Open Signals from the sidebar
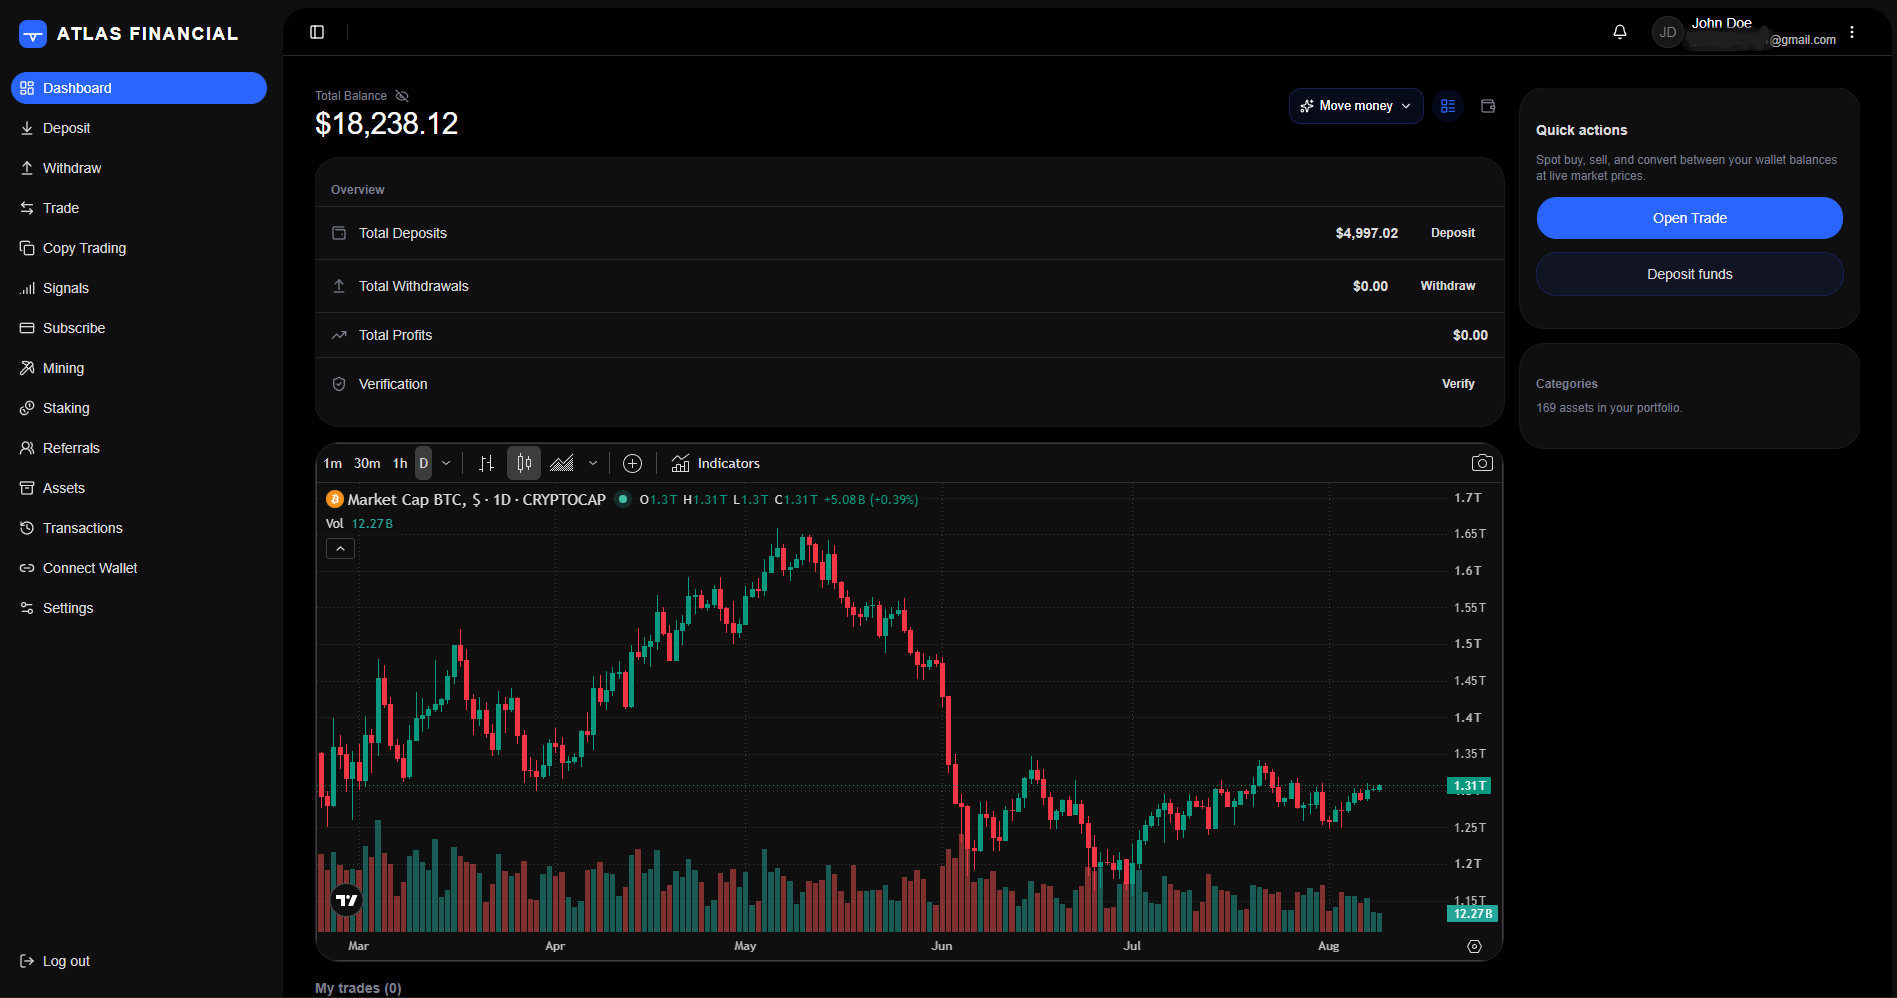The height and width of the screenshot is (998, 1897). (139, 288)
